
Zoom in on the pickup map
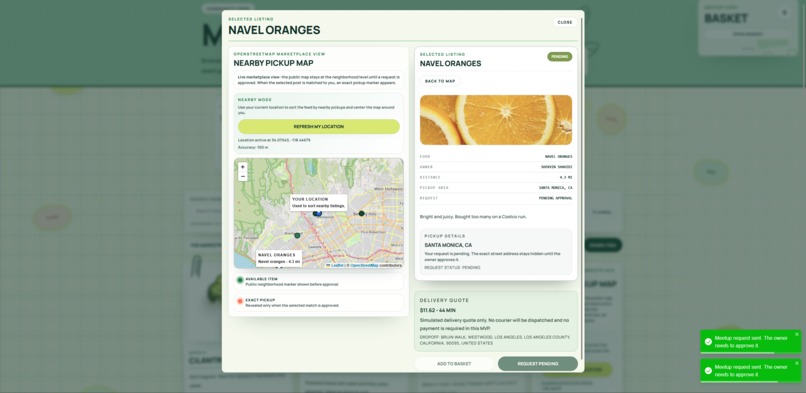pyautogui.click(x=243, y=167)
